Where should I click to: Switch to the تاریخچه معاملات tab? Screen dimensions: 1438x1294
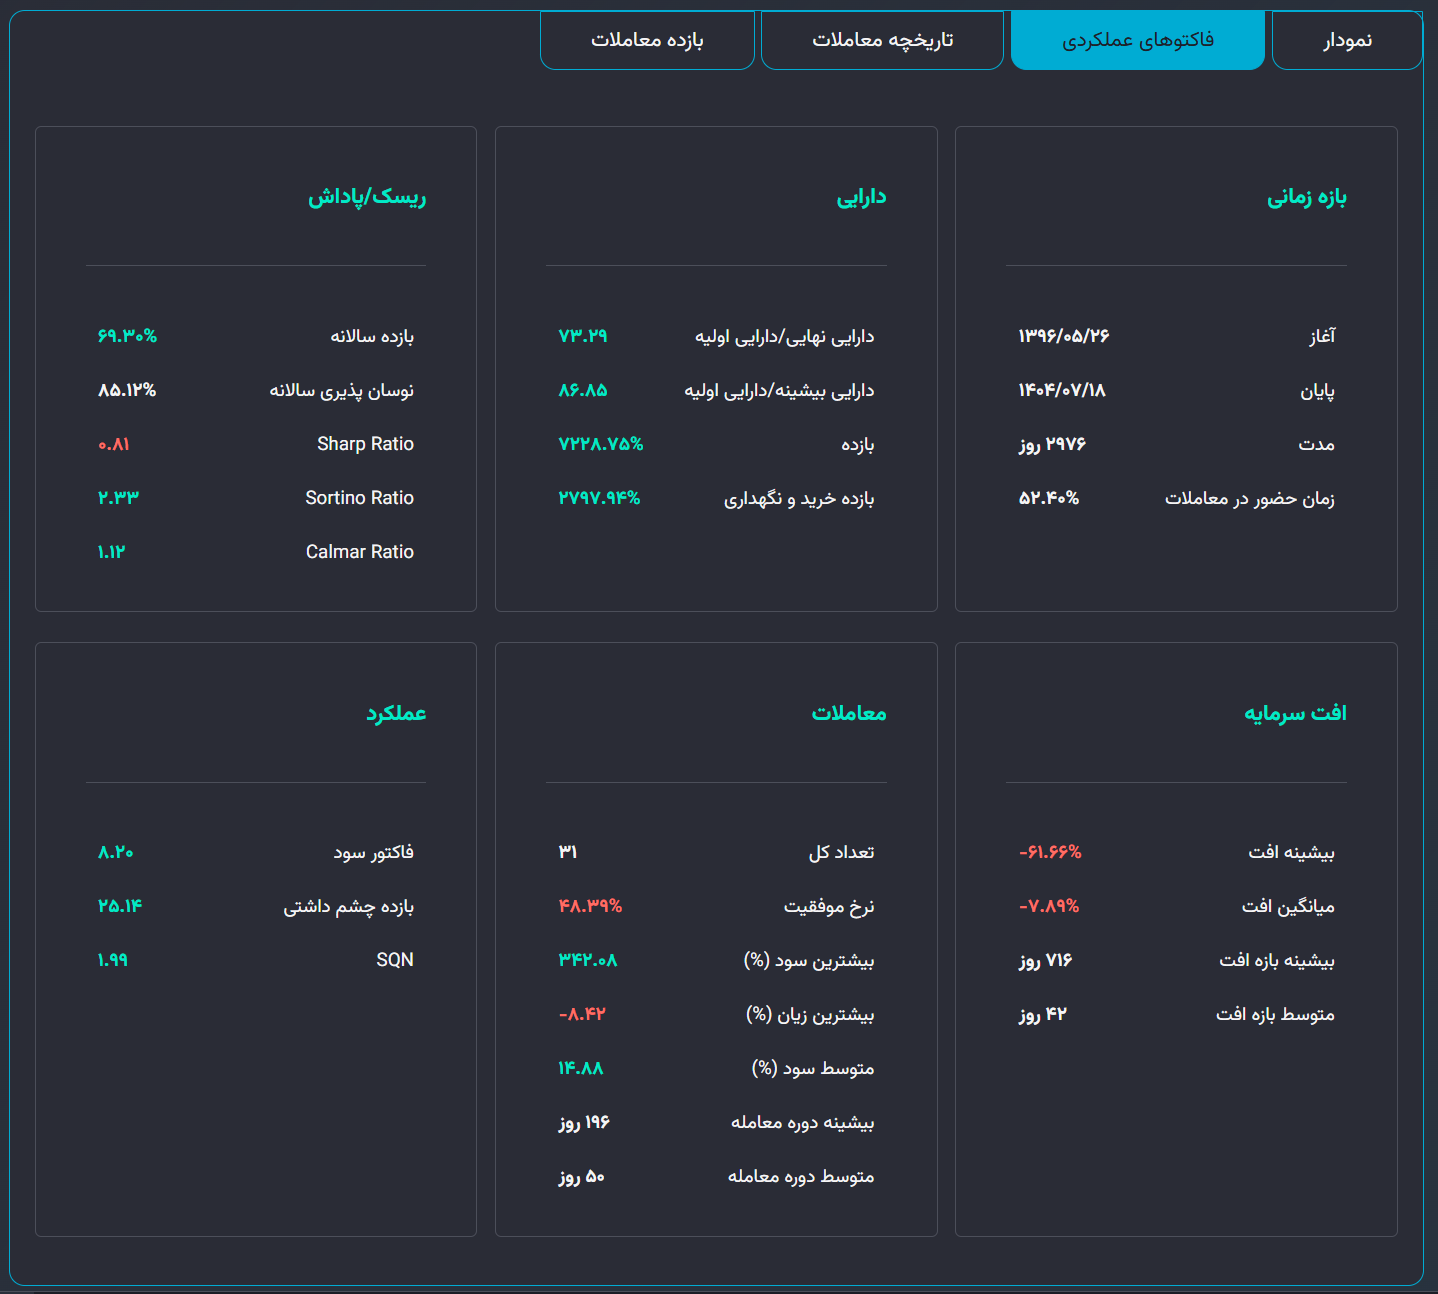[882, 41]
